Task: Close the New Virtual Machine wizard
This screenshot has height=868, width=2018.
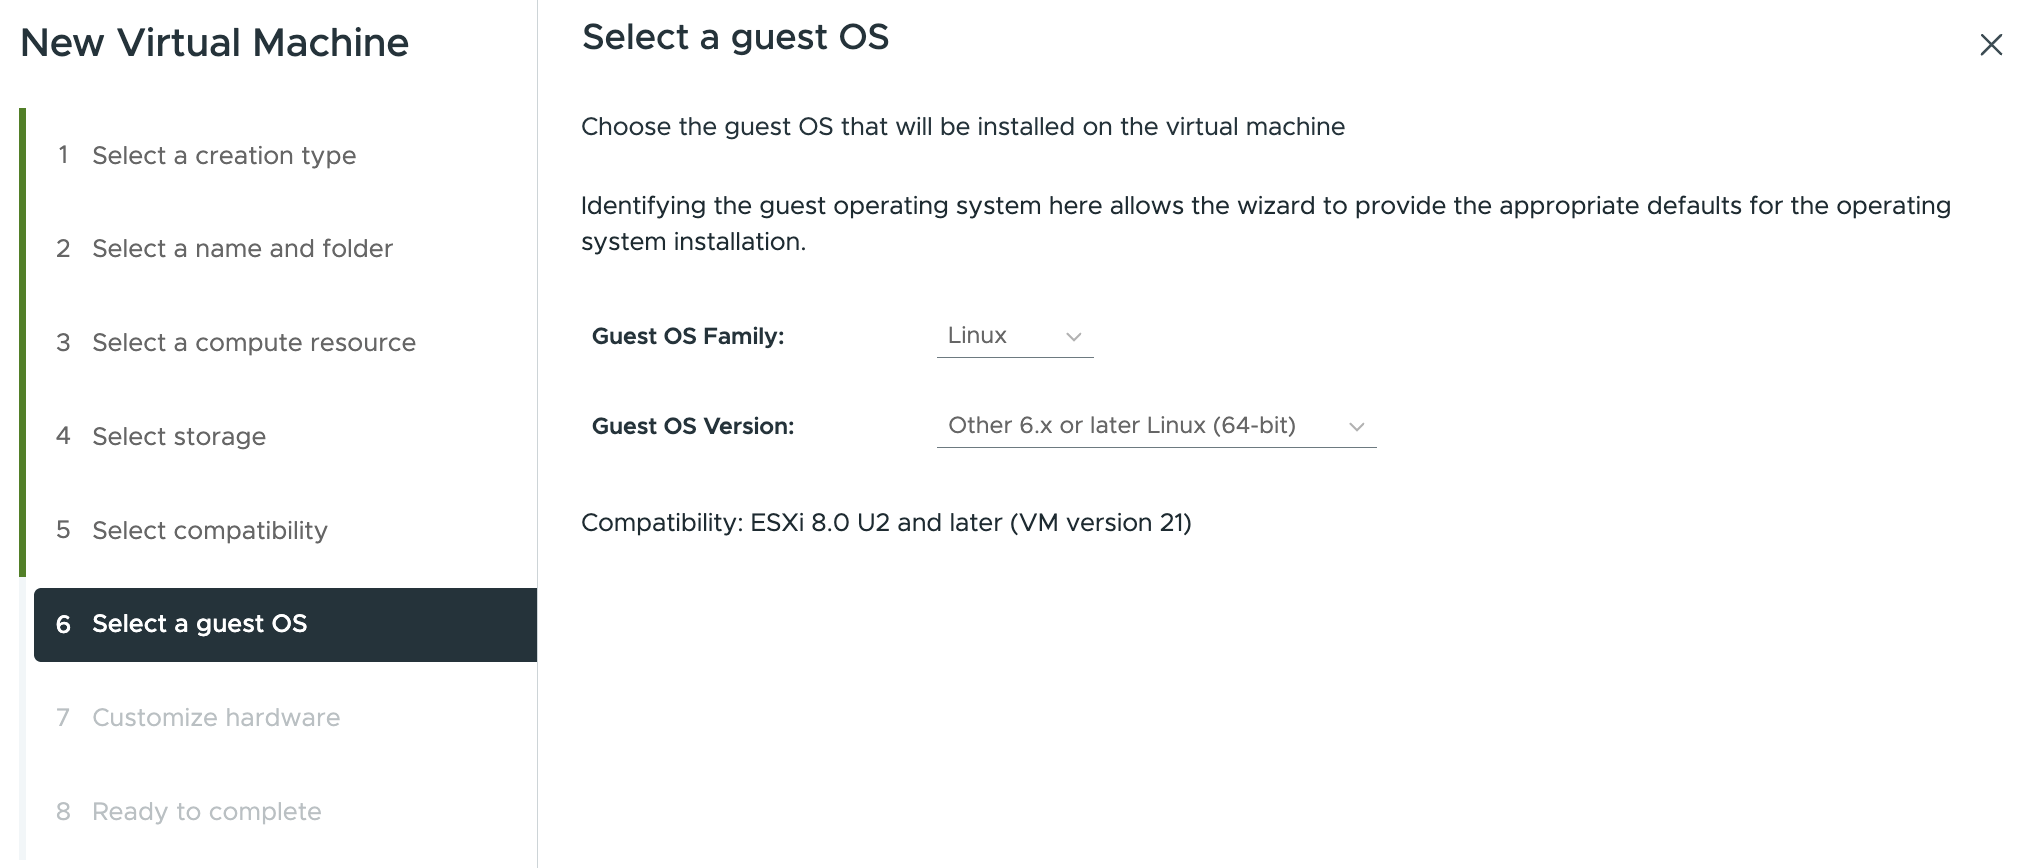Action: (1990, 45)
